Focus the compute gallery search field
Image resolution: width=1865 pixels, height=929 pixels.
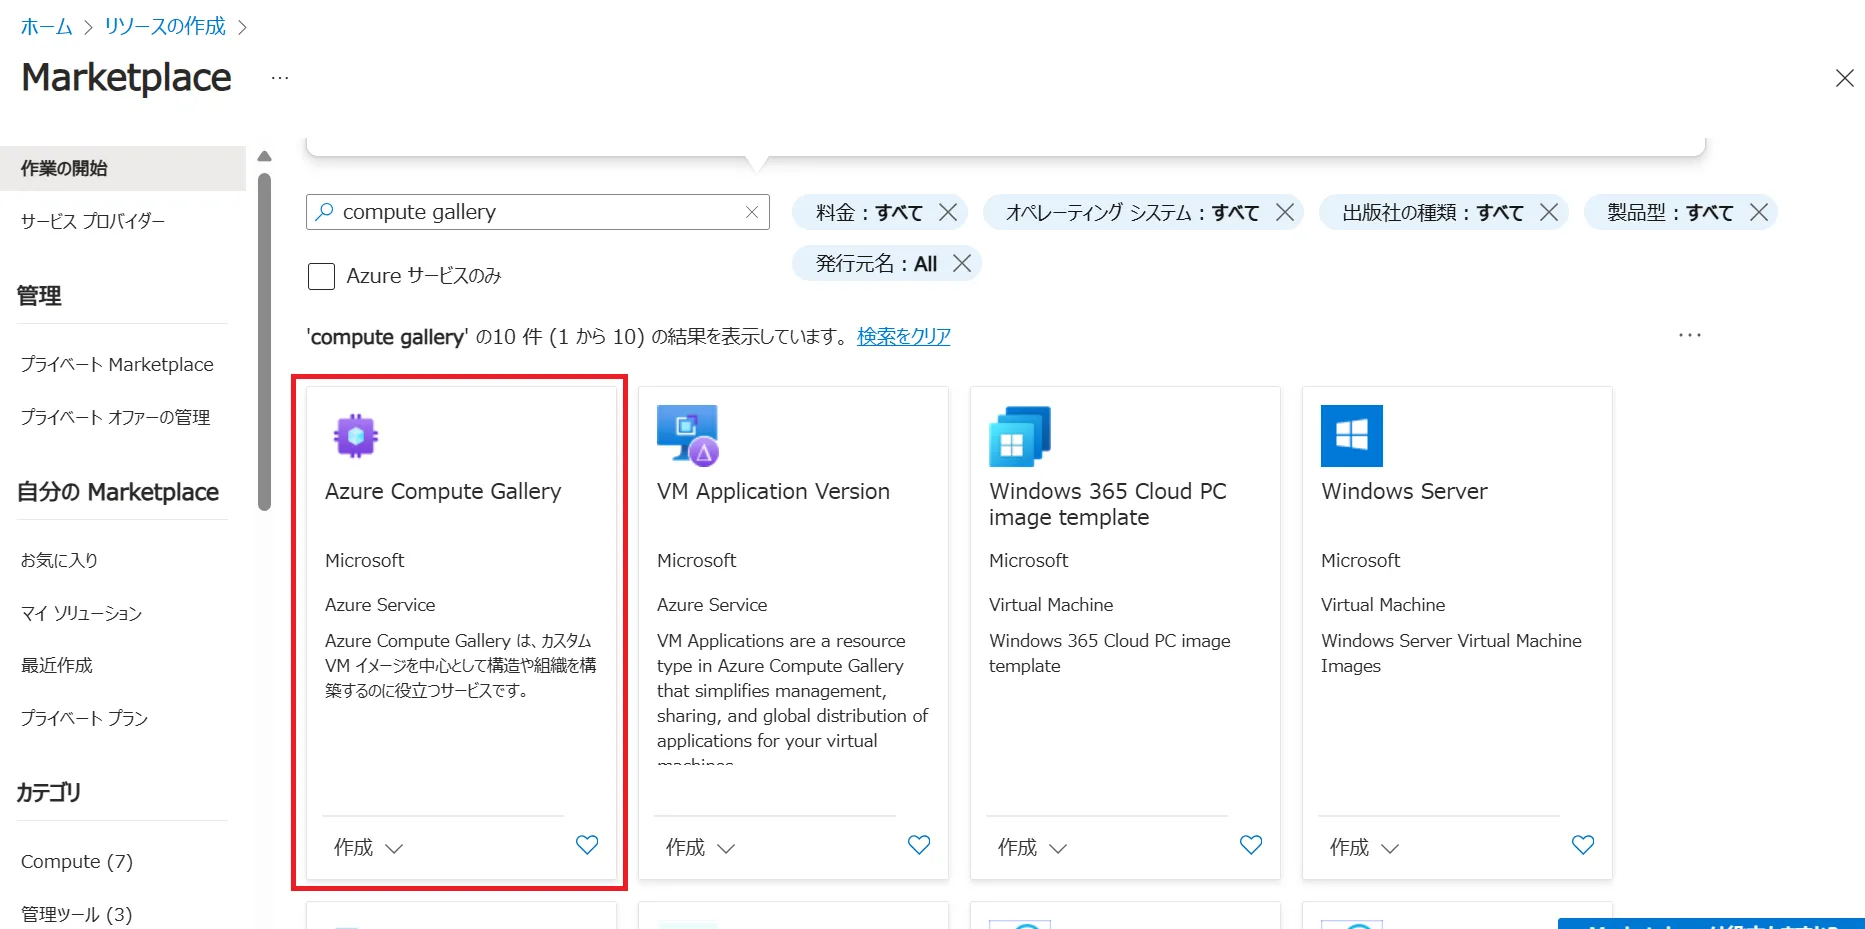point(540,212)
